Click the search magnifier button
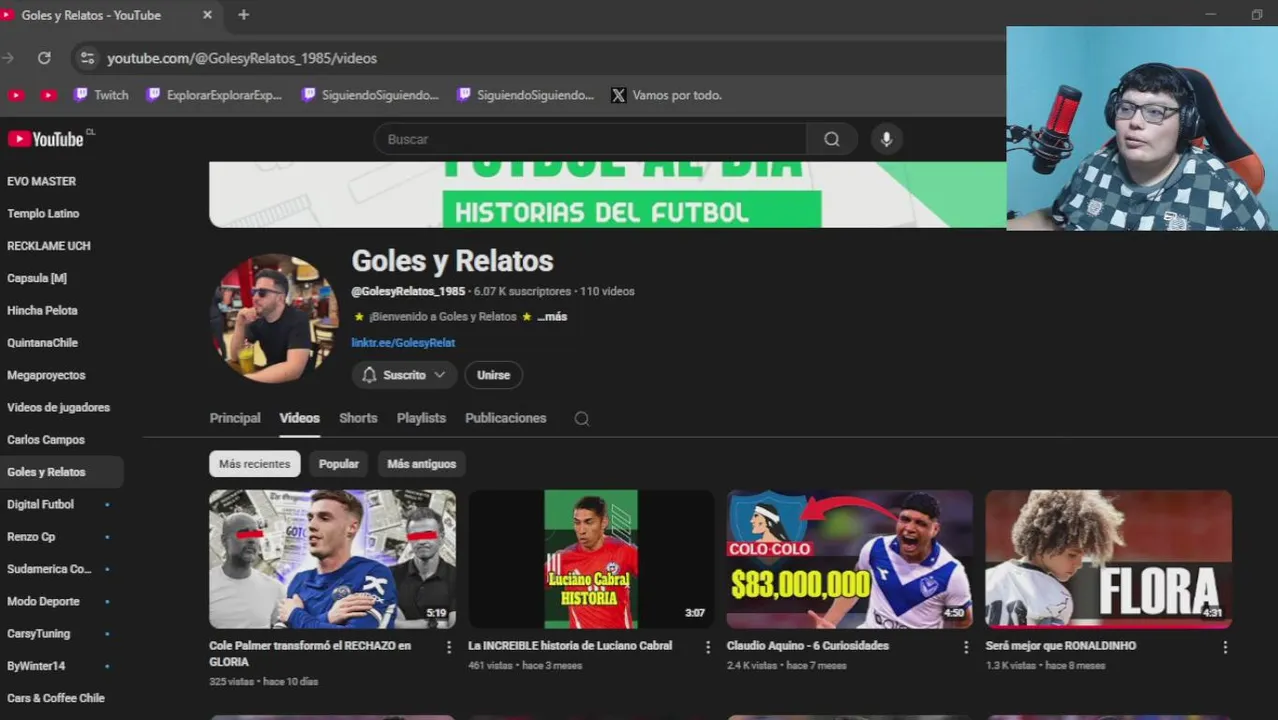This screenshot has width=1278, height=720. click(x=832, y=139)
